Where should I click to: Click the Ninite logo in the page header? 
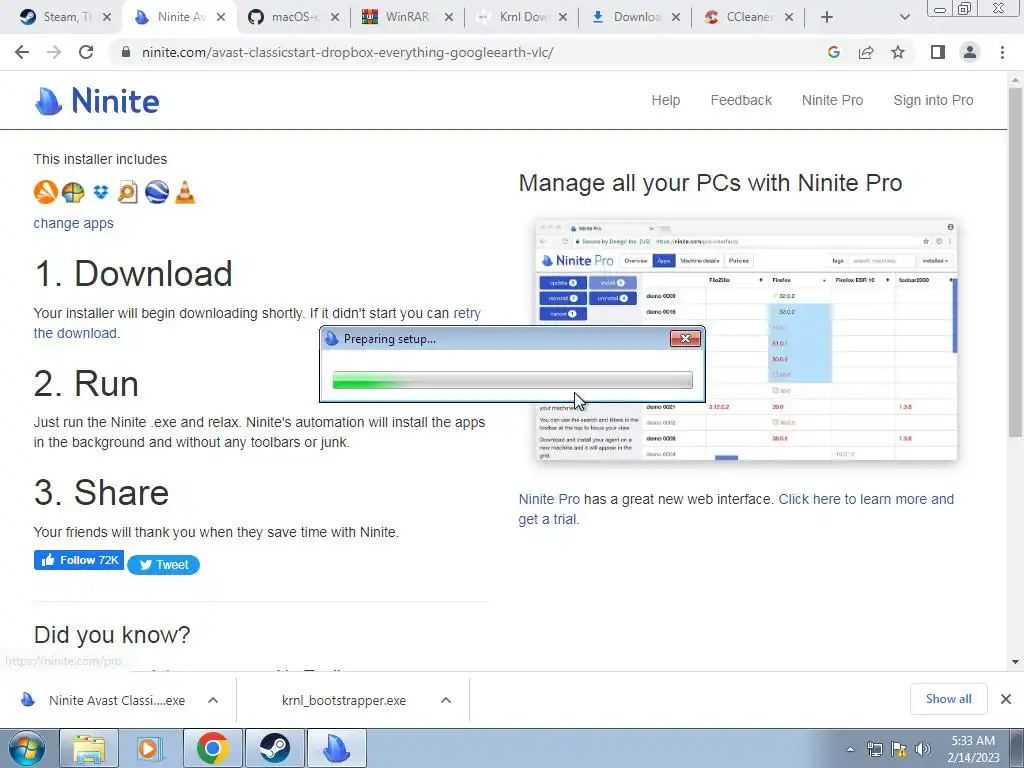[x=97, y=101]
